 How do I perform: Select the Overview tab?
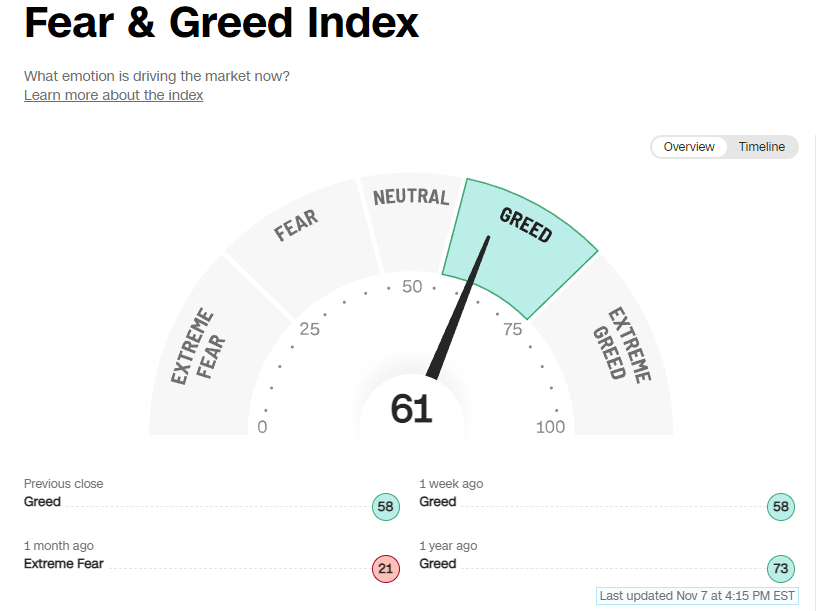pos(689,147)
